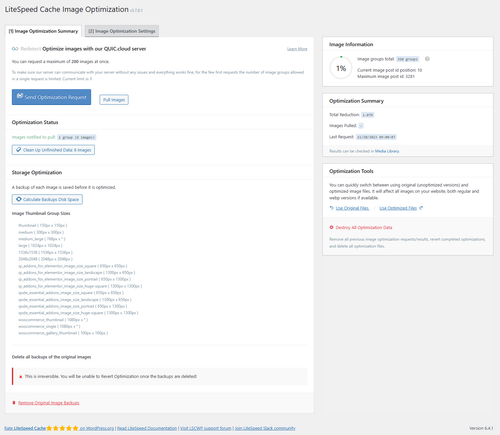Click the undo arrow icon before Use Original Files
This screenshot has width=500, height=435.
point(331,208)
